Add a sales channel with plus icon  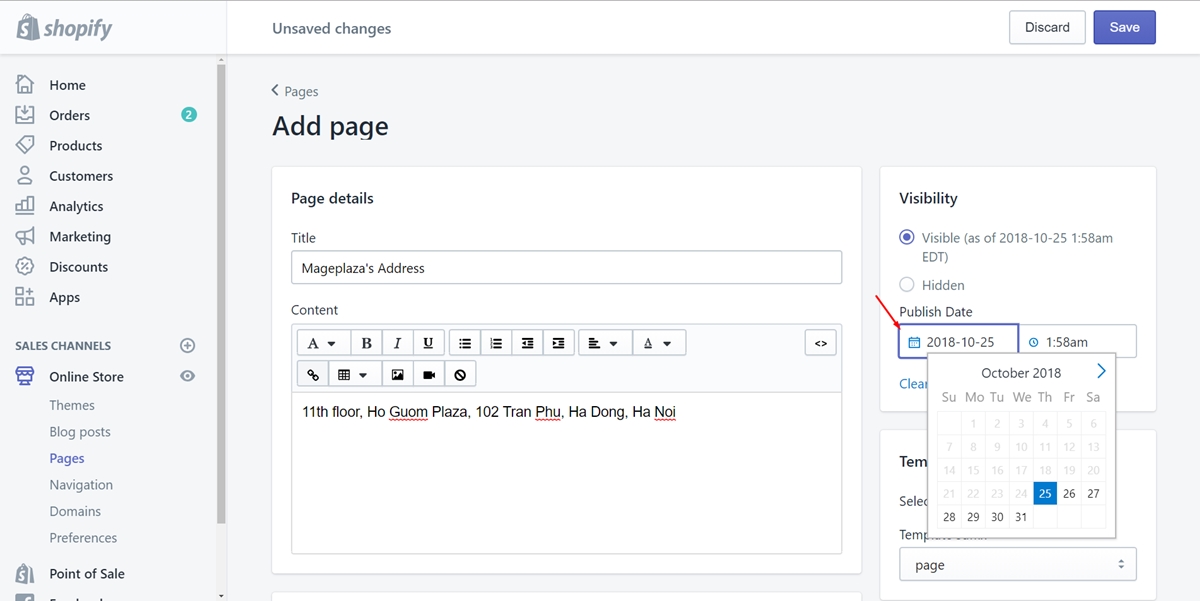point(187,346)
